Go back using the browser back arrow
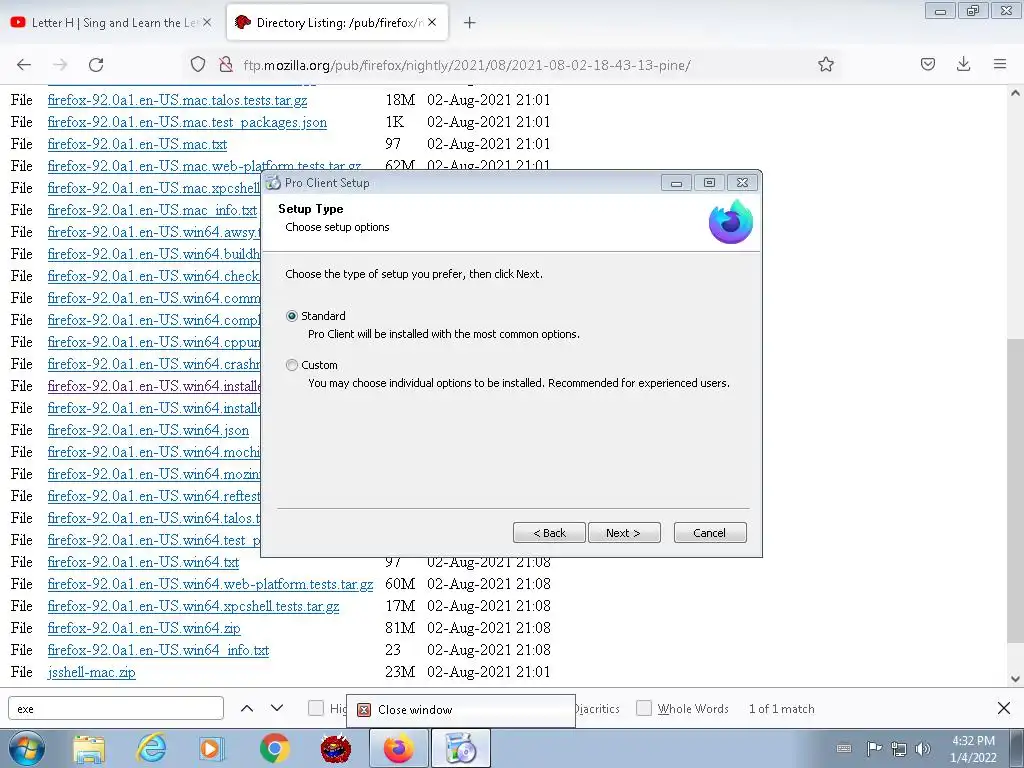 click(x=24, y=64)
